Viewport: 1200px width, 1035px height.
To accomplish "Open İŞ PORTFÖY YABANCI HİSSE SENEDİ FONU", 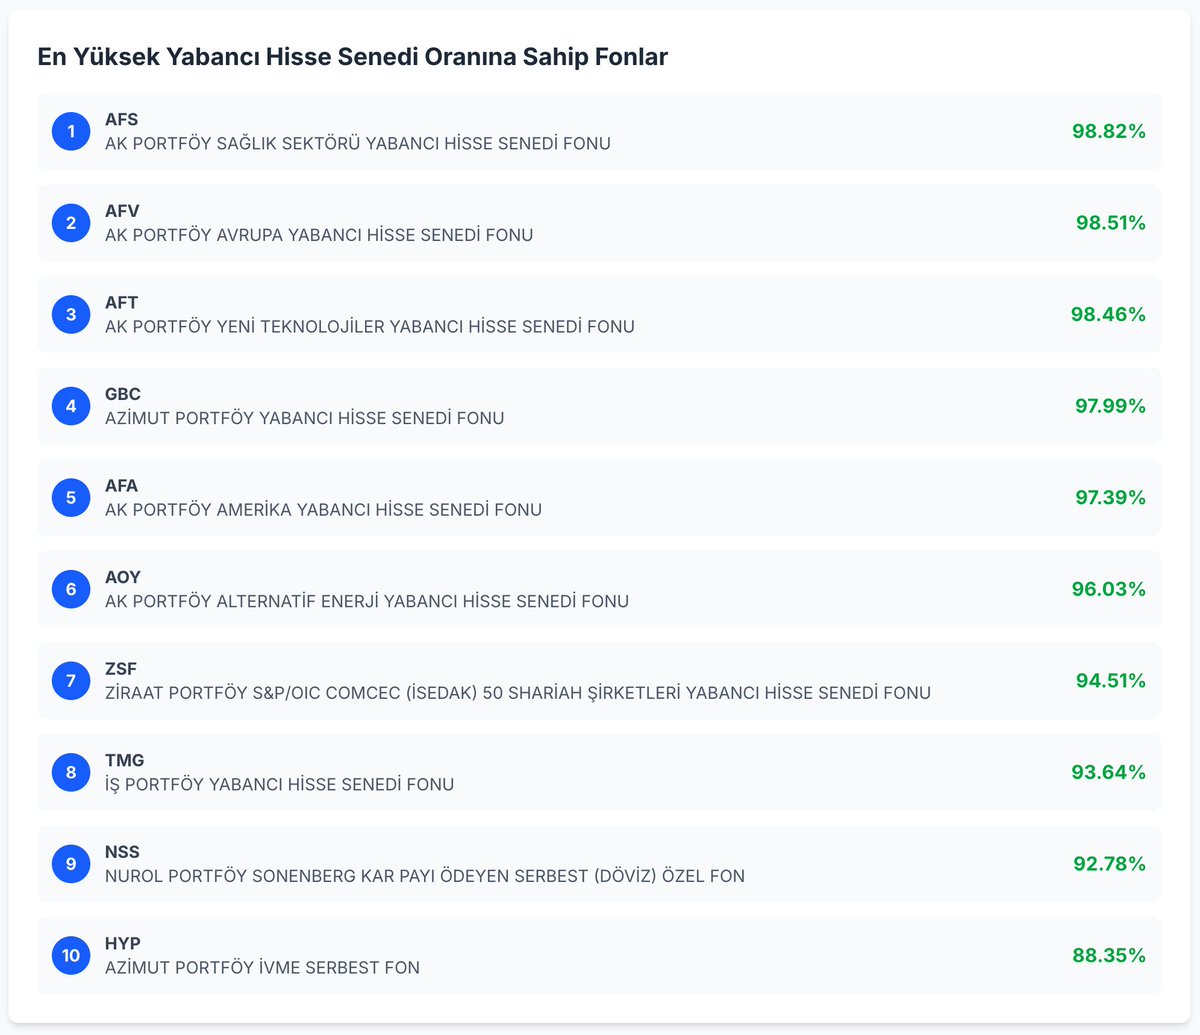I will [x=279, y=784].
